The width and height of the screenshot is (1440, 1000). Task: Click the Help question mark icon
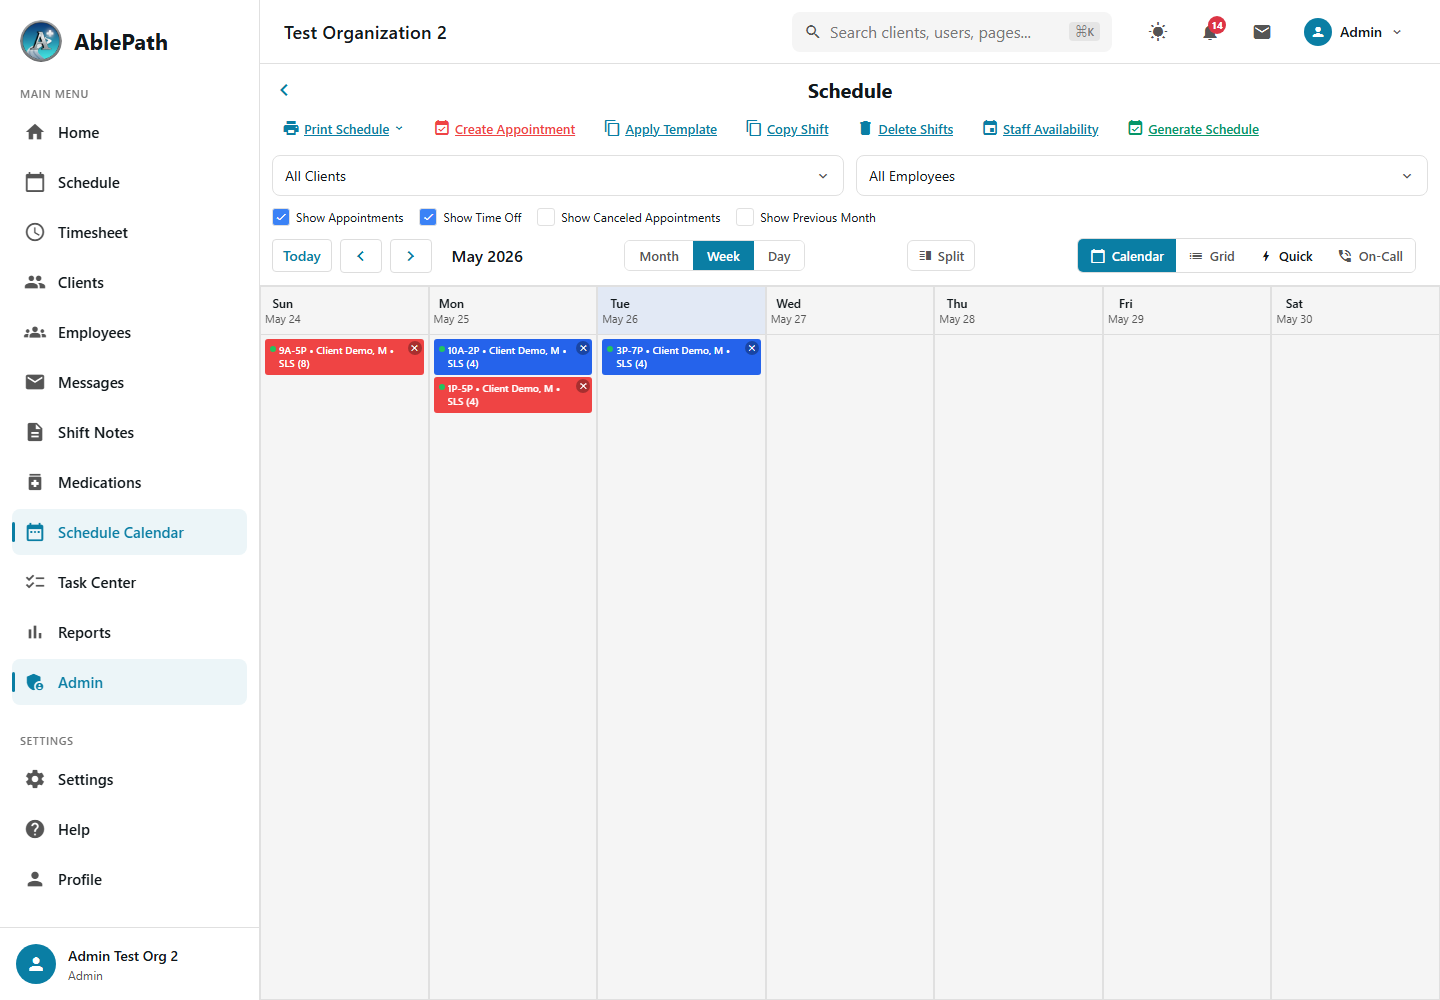35,829
